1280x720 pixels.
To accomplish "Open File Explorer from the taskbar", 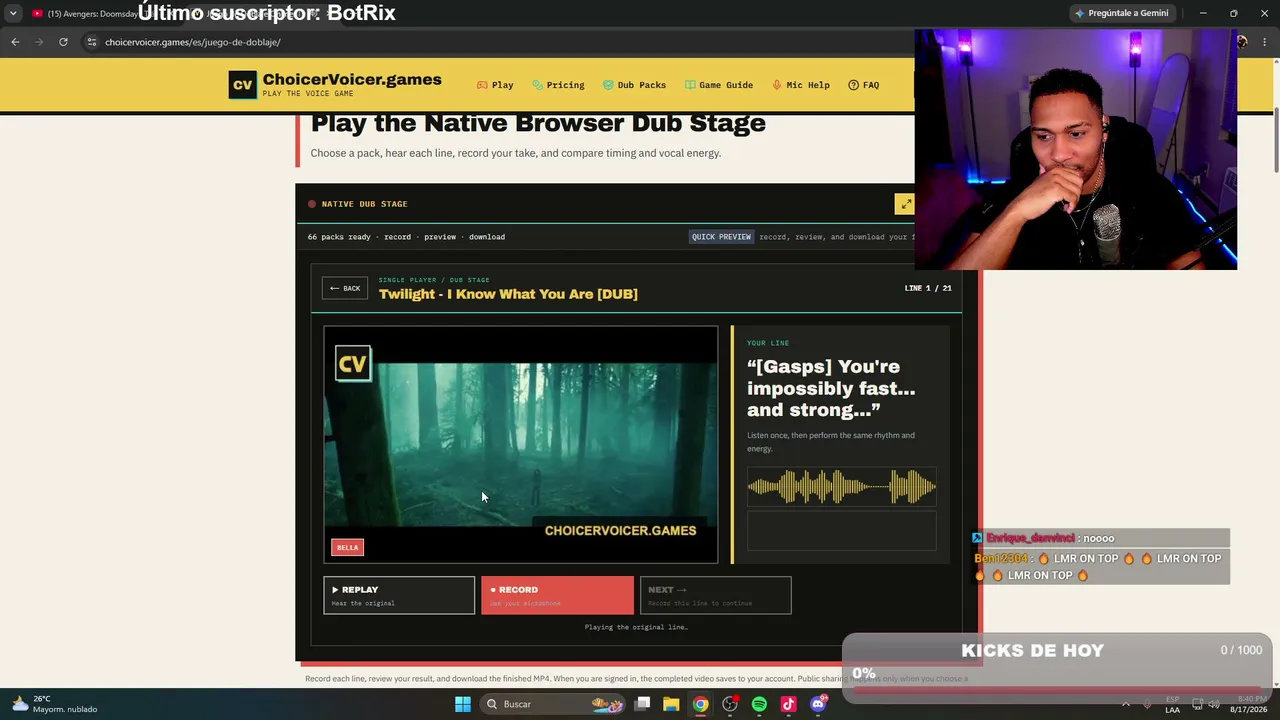I will coord(672,704).
